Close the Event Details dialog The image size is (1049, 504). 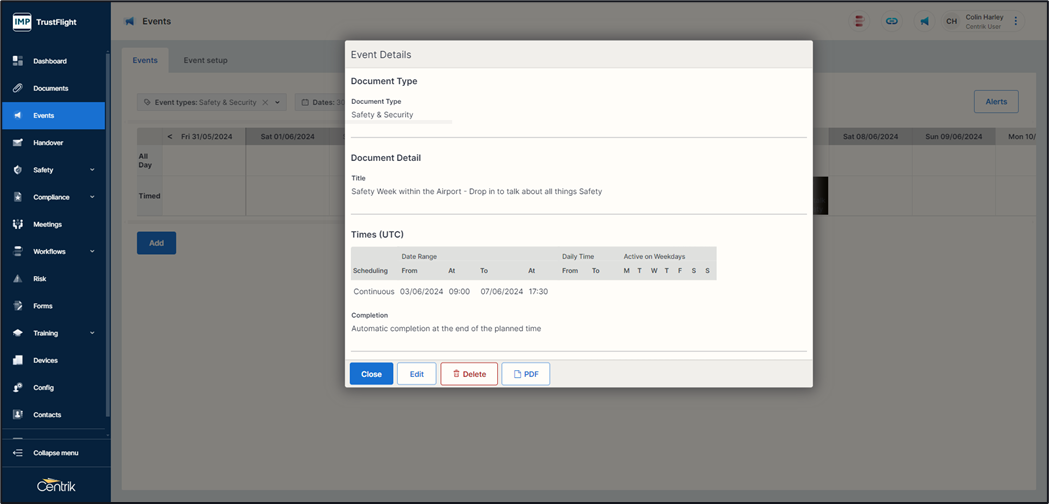click(x=371, y=374)
